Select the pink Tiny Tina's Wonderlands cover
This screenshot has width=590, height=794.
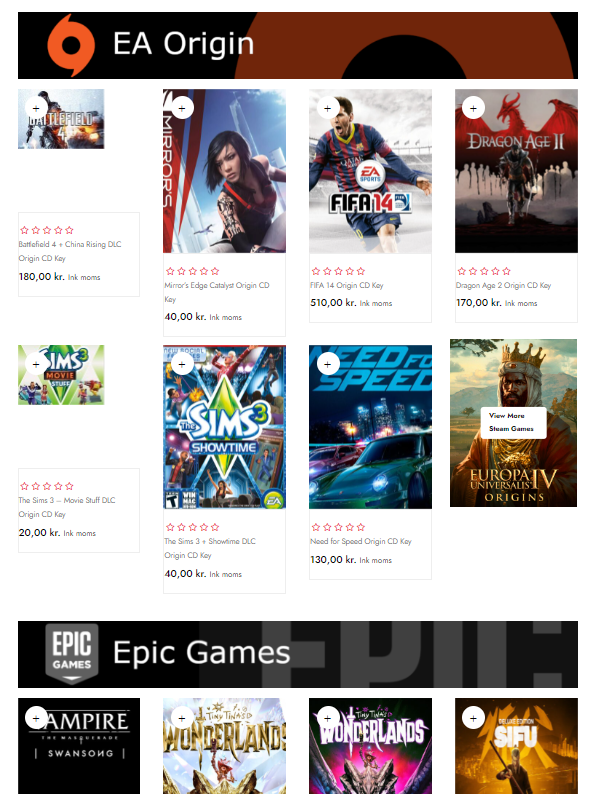[x=370, y=746]
